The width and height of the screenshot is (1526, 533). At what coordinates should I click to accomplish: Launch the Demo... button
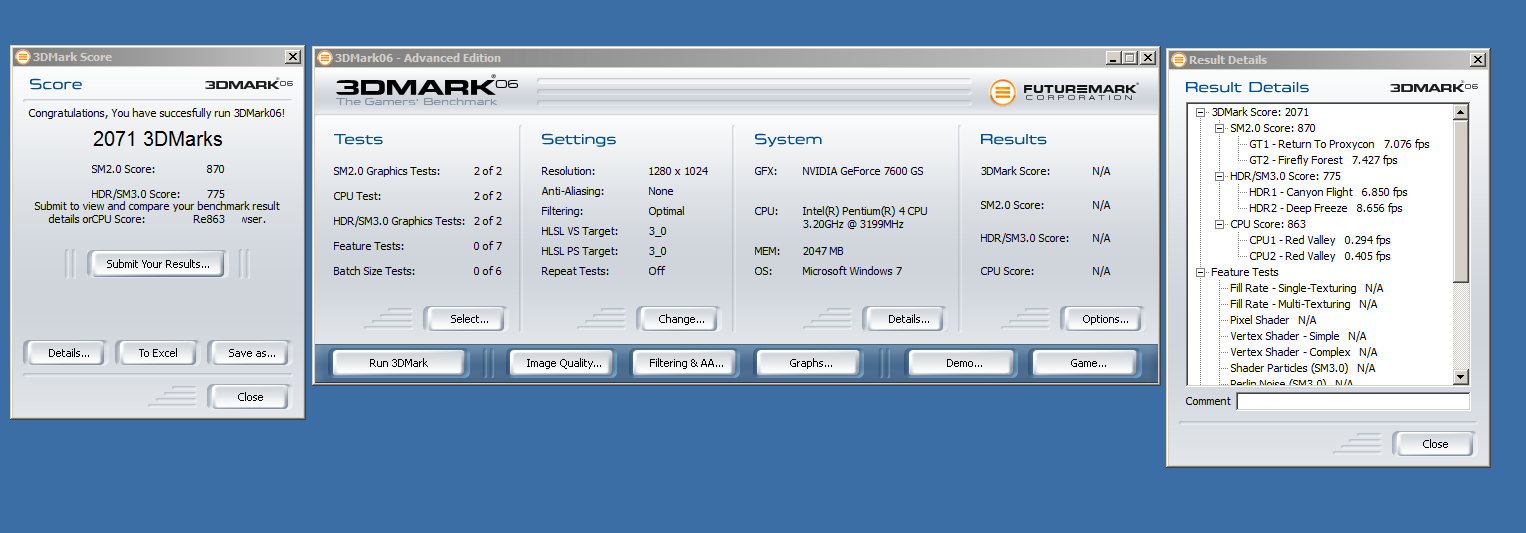click(x=963, y=363)
